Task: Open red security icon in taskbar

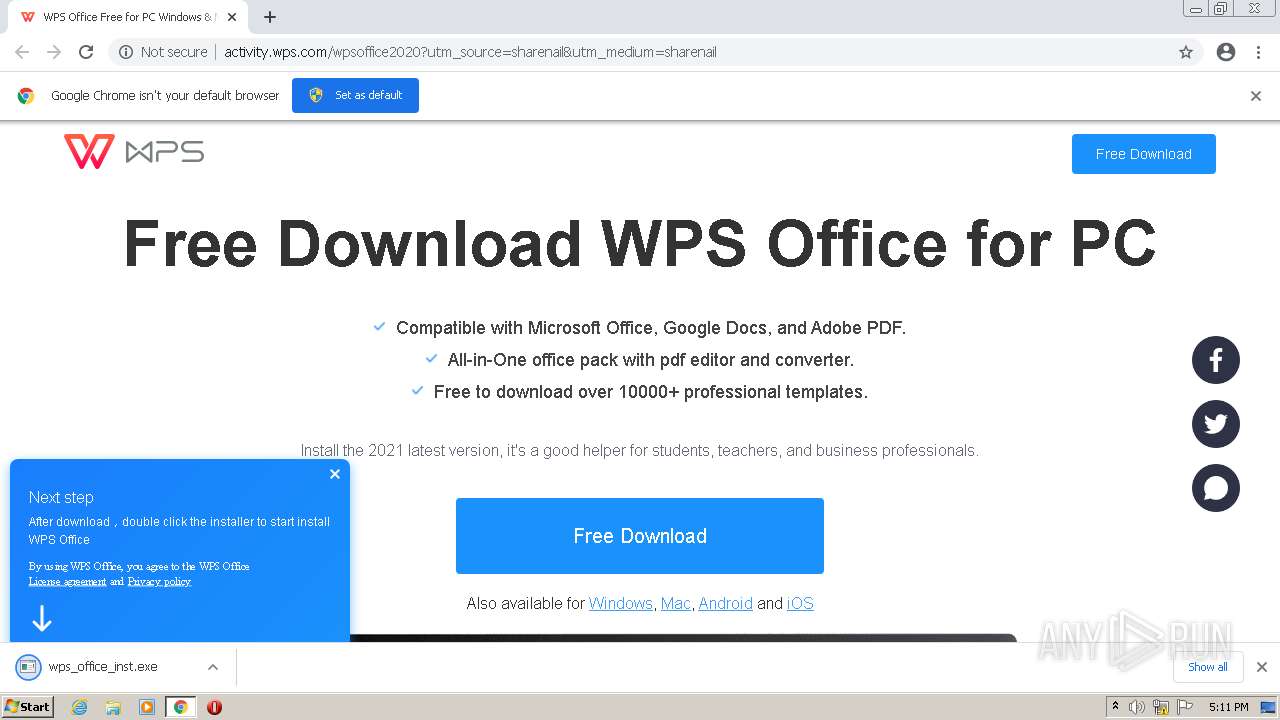Action: pos(214,707)
